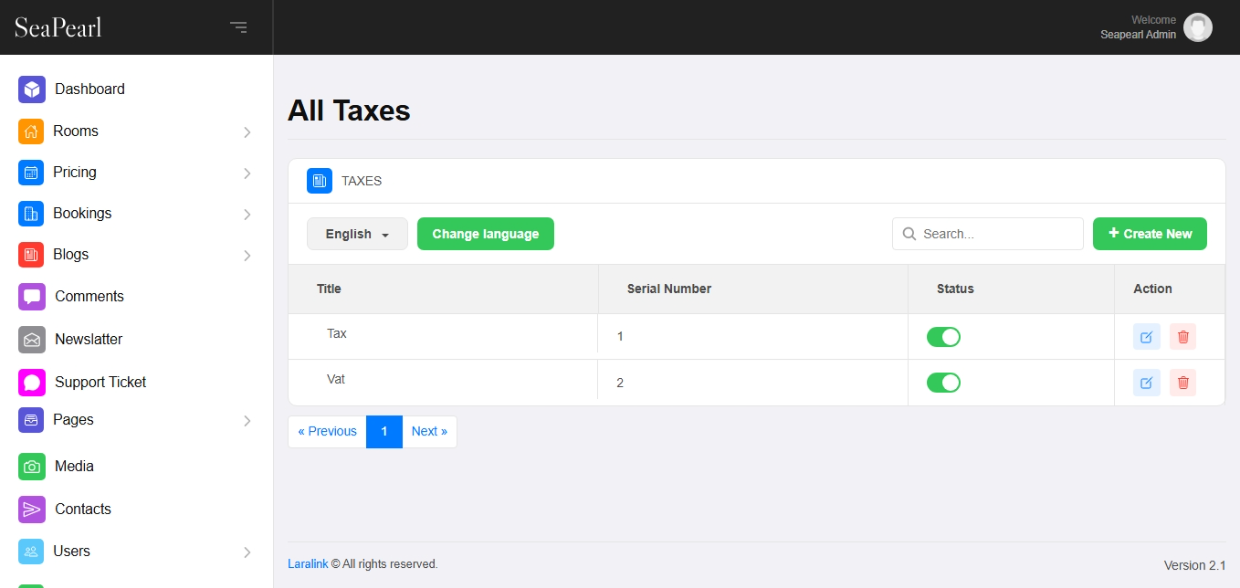Expand the Rooms submenu chevron

247,132
